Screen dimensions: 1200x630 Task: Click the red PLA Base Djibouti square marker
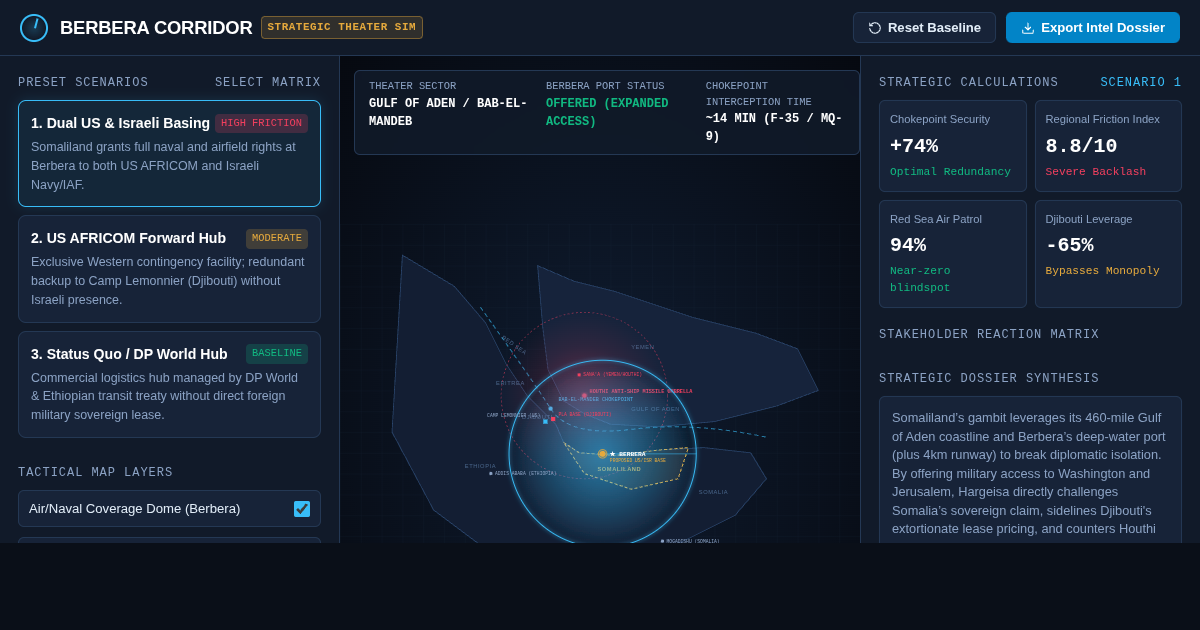[x=553, y=419]
